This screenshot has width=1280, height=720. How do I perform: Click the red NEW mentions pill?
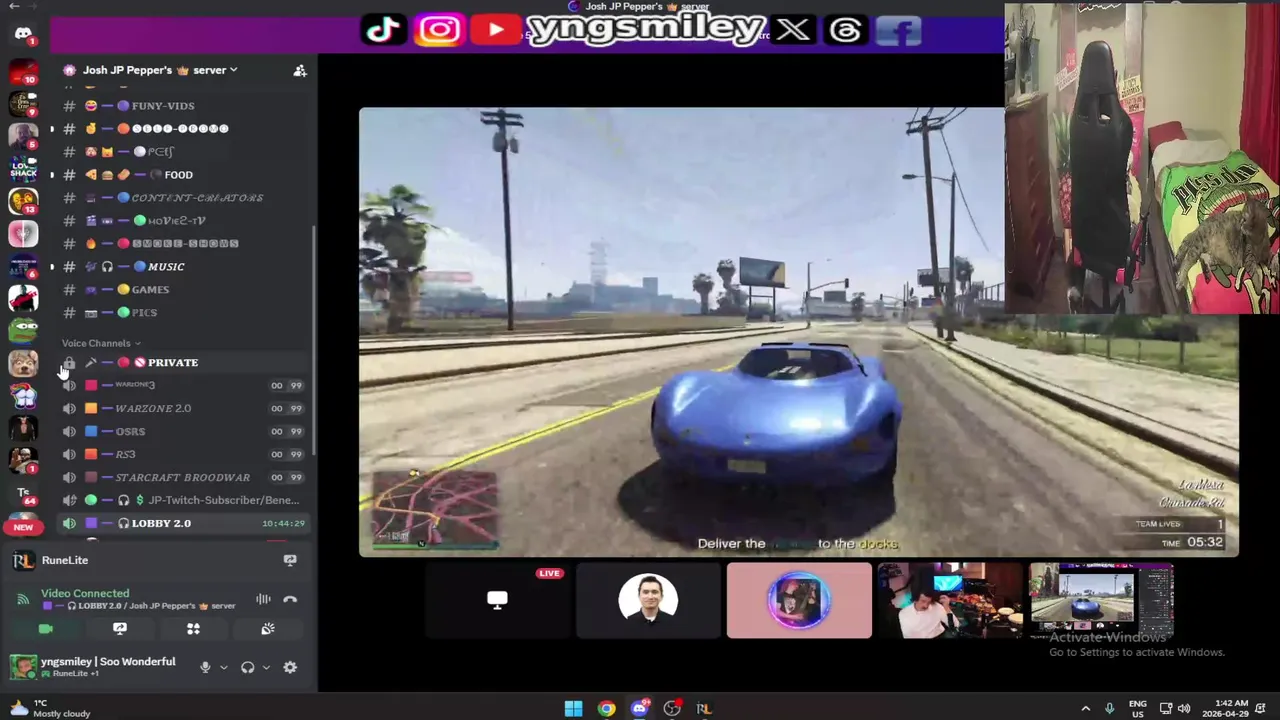click(23, 527)
